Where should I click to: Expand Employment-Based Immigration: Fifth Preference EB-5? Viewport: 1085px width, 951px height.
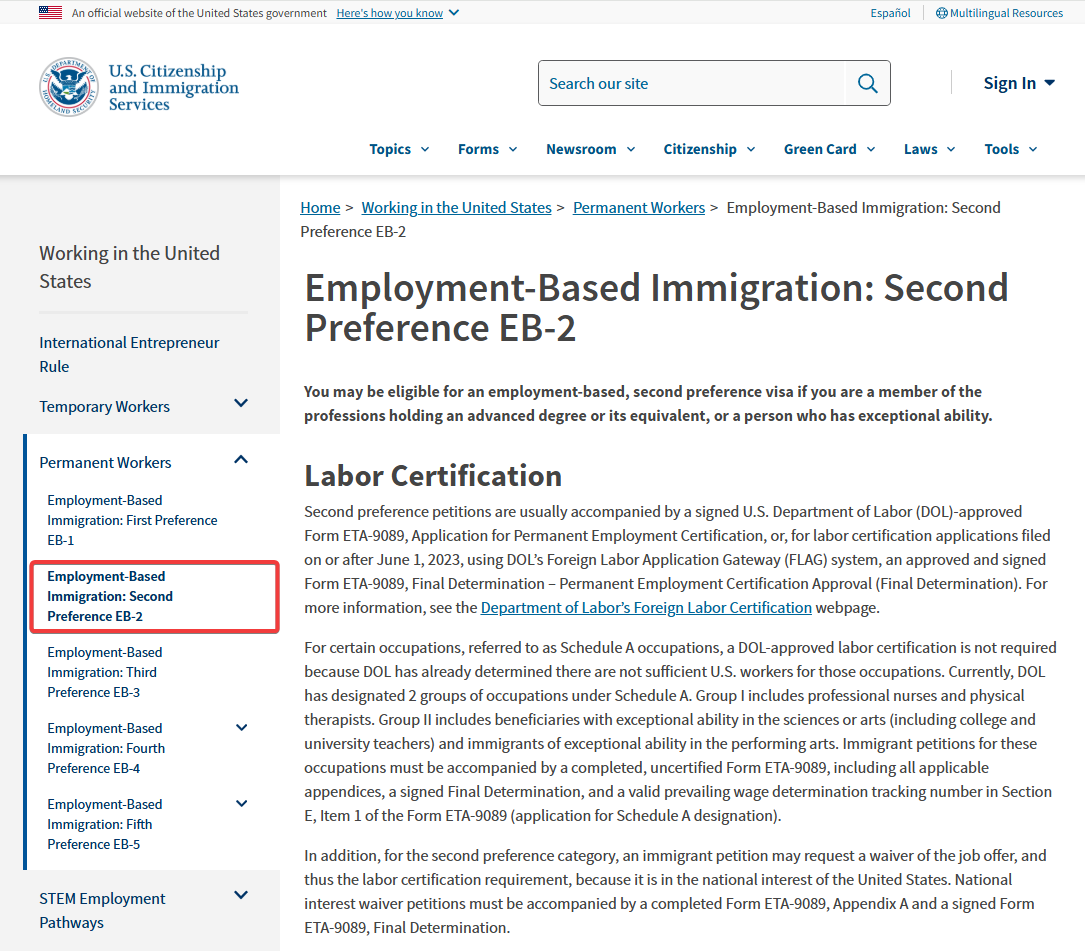click(x=241, y=803)
